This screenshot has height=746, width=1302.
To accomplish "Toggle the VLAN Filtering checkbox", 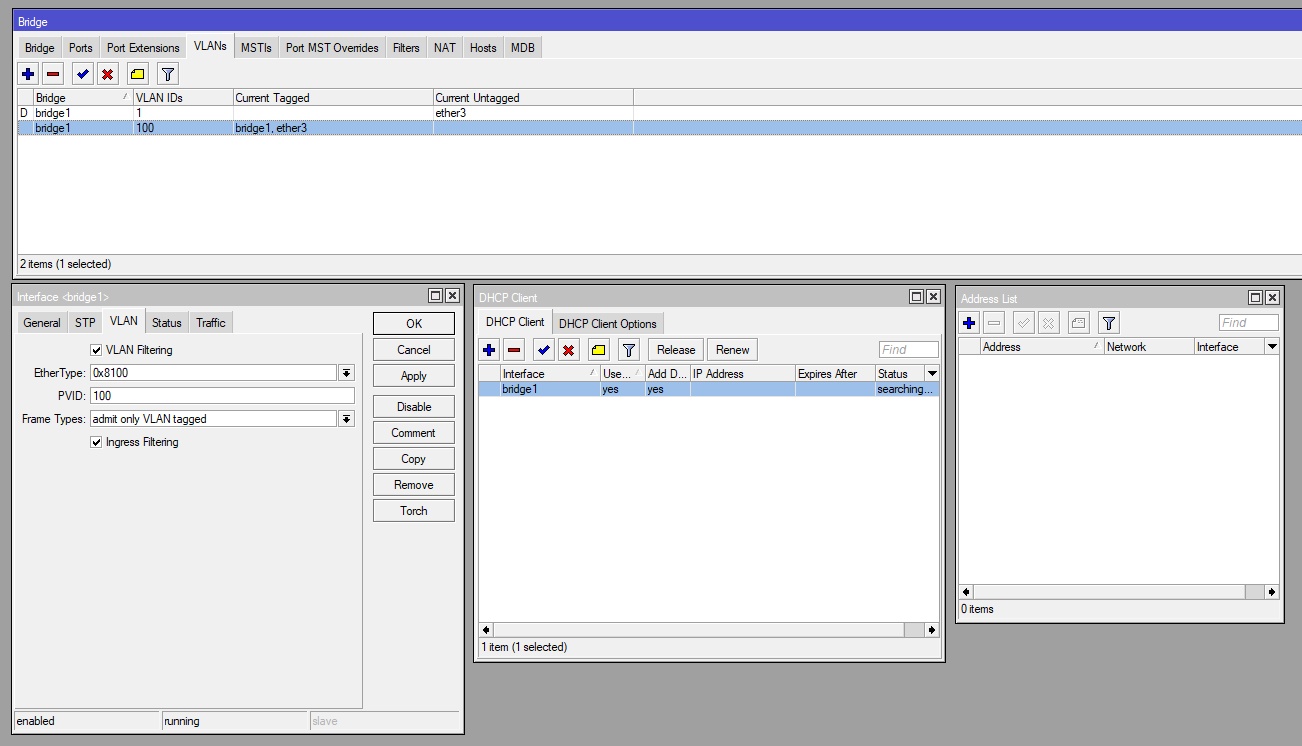I will coord(97,350).
